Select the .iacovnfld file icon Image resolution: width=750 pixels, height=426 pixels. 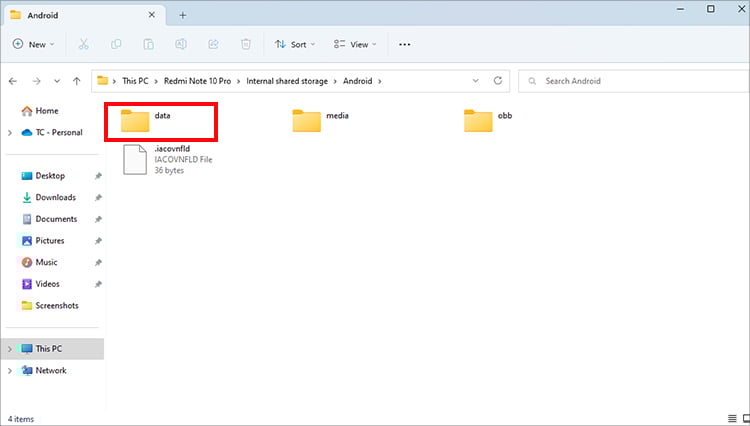(135, 160)
